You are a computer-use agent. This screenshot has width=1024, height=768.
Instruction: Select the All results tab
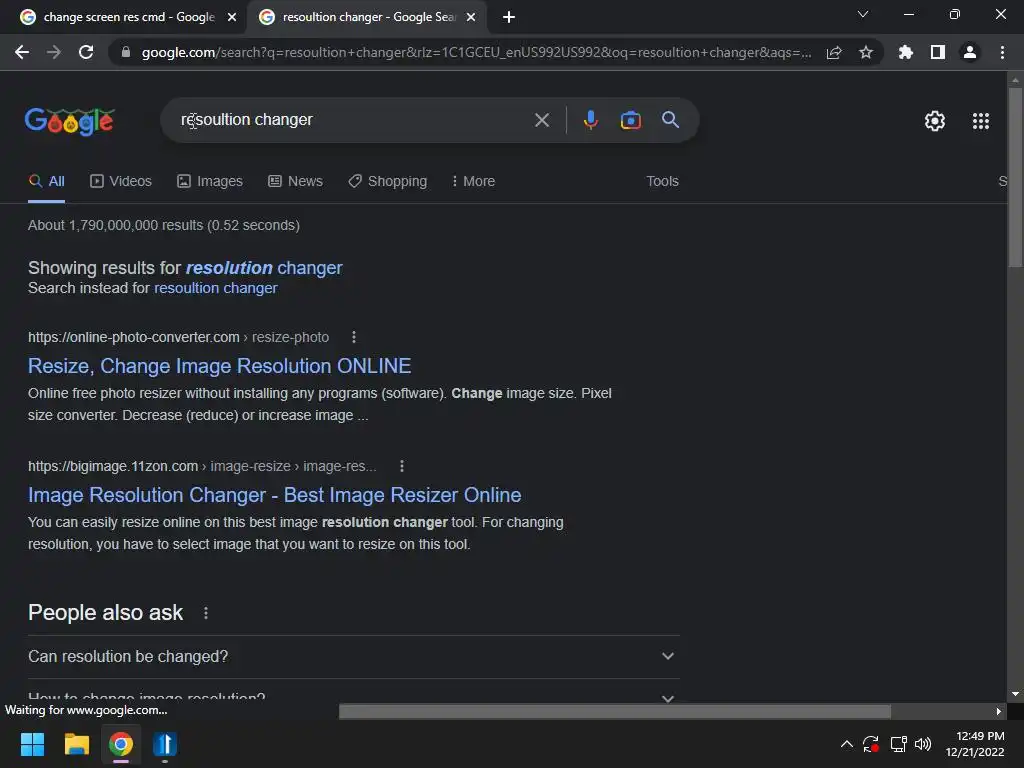[46, 182]
